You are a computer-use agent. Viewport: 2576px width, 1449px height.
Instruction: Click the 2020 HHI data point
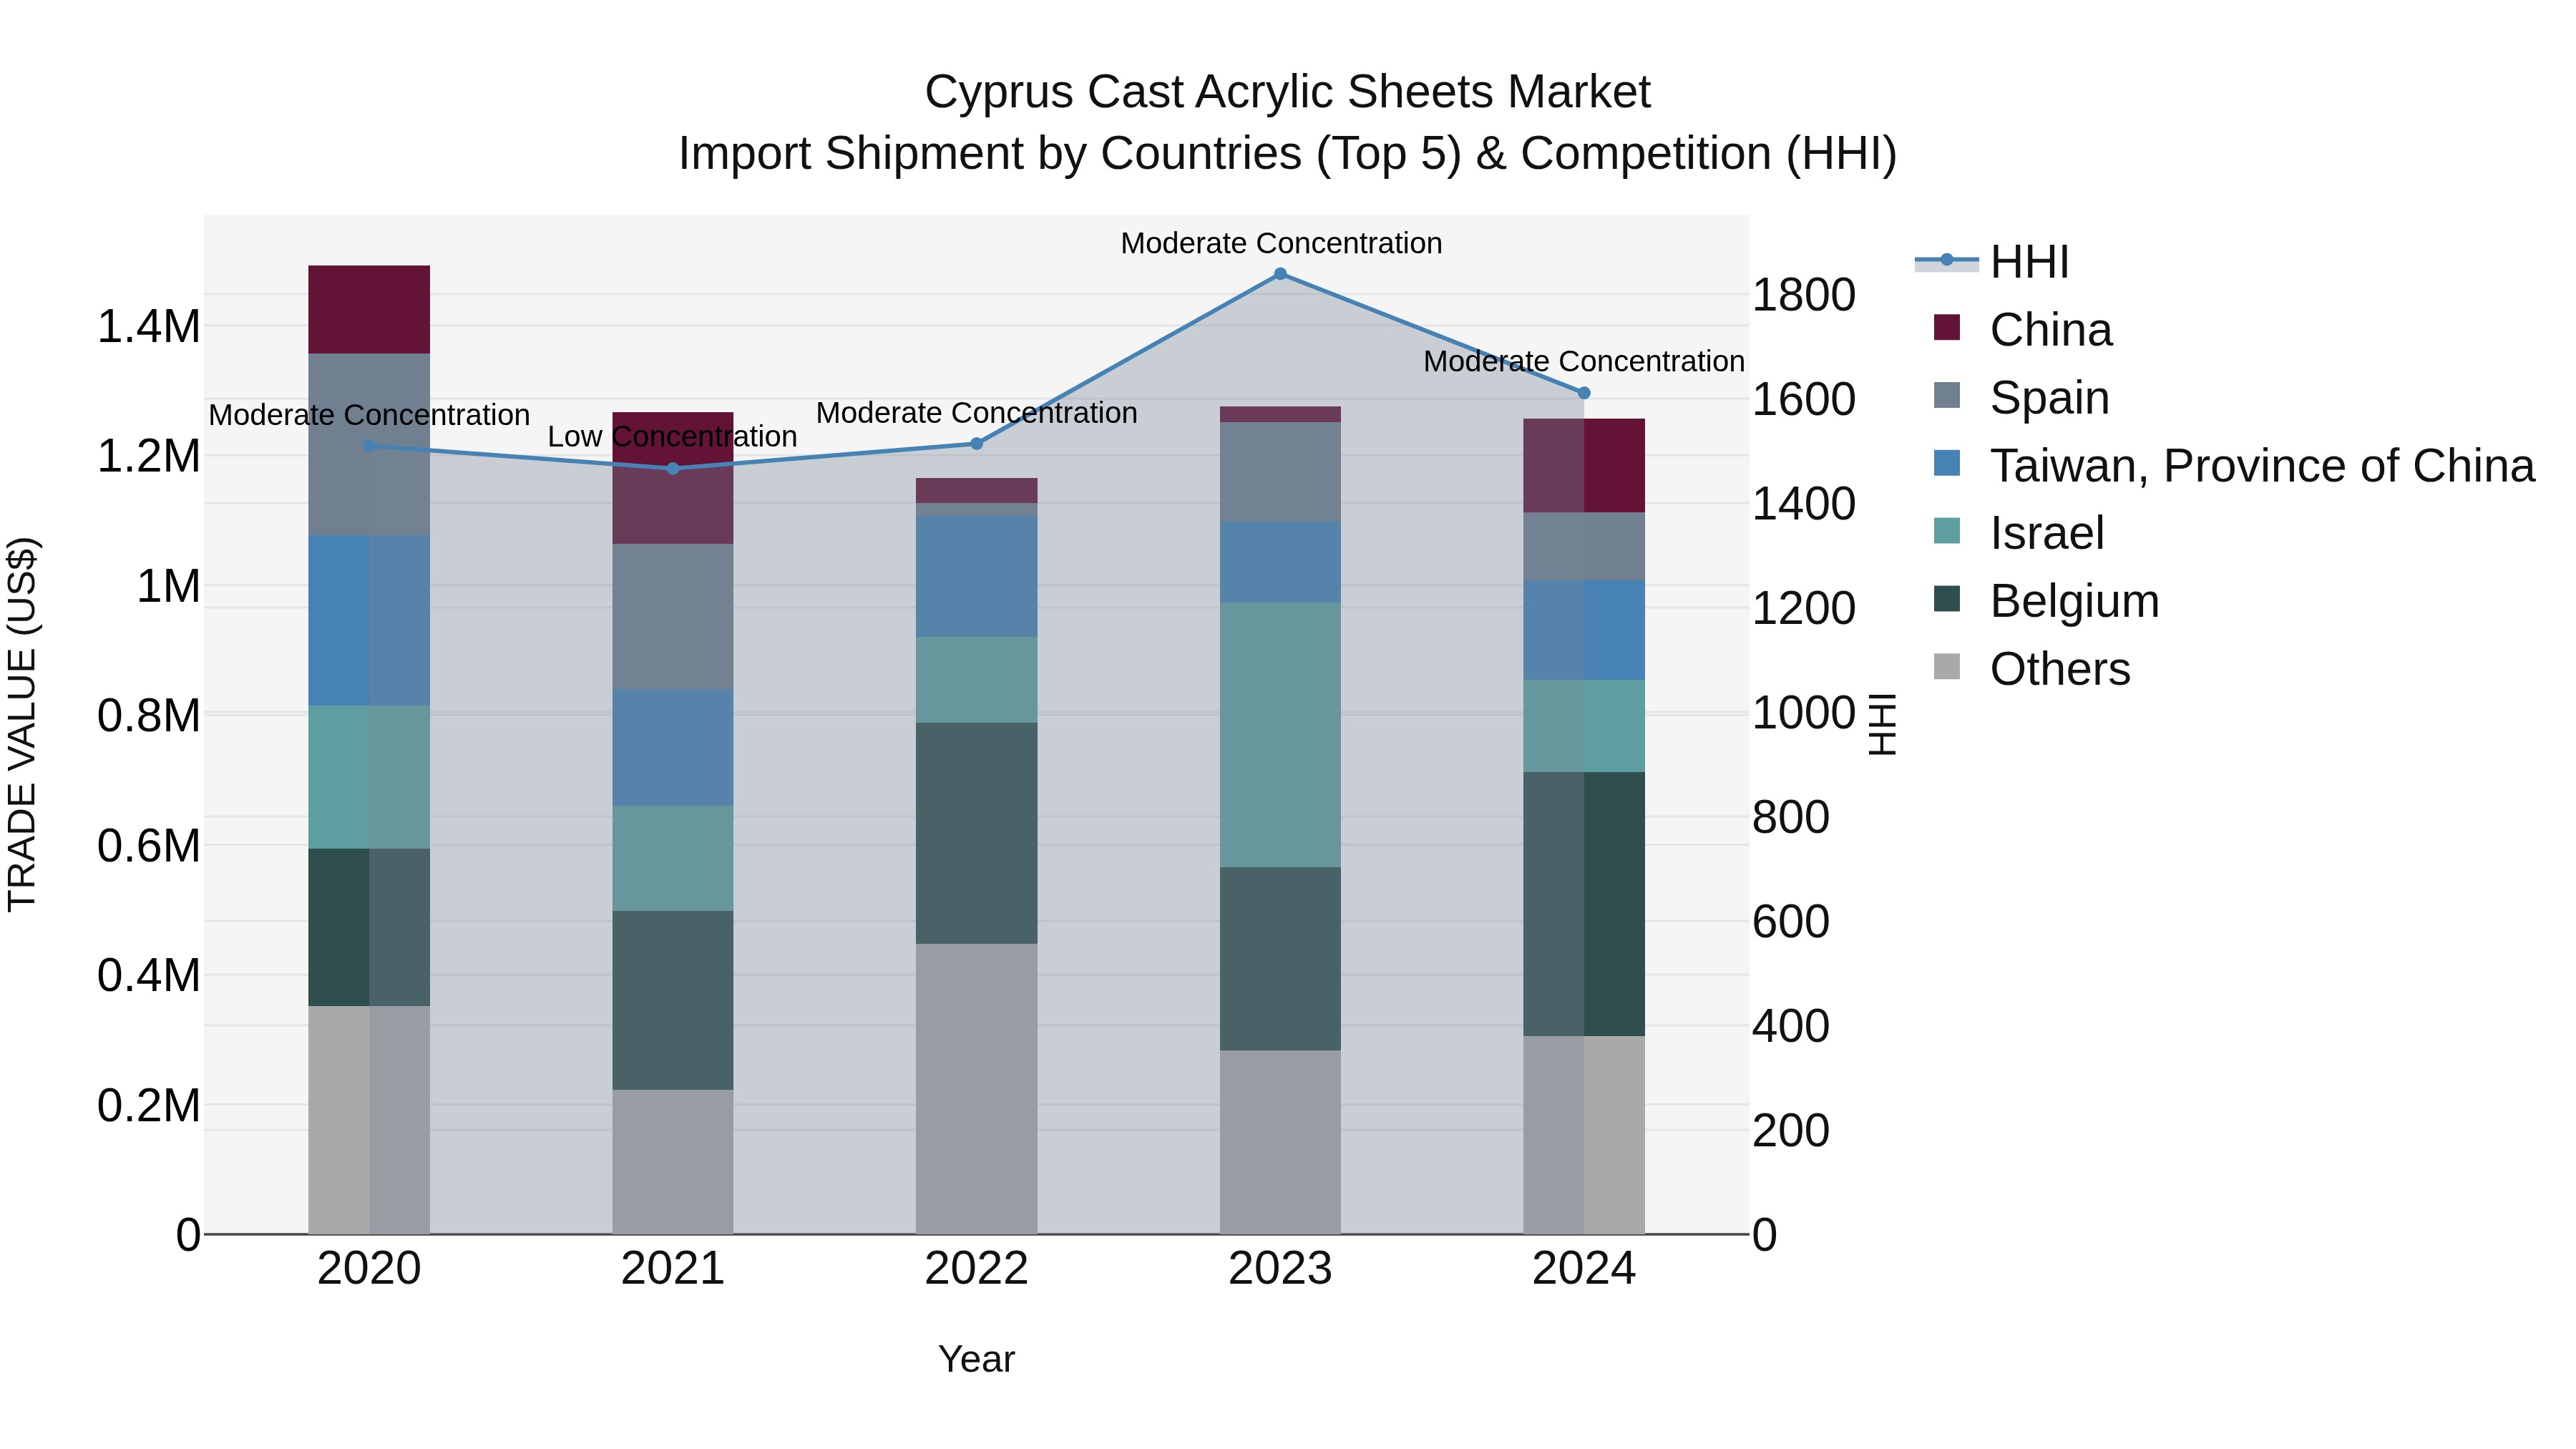click(369, 446)
